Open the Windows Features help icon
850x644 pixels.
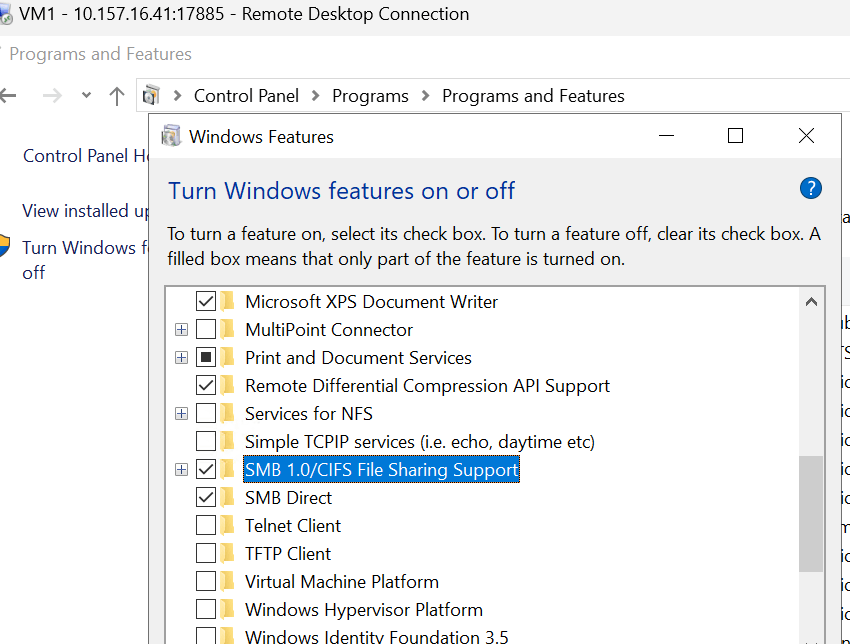click(810, 189)
